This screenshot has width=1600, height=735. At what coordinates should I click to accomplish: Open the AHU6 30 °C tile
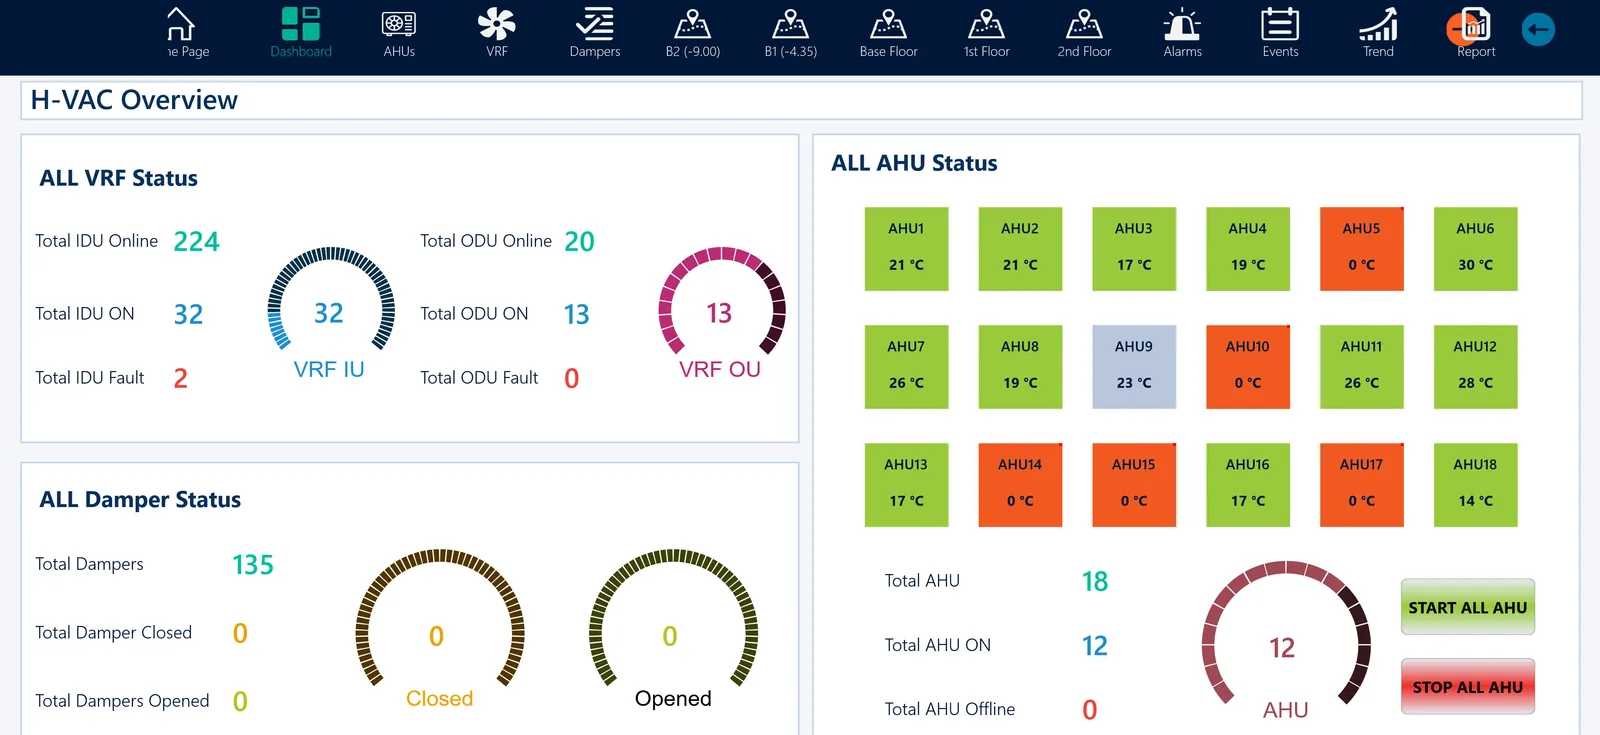[x=1475, y=249]
